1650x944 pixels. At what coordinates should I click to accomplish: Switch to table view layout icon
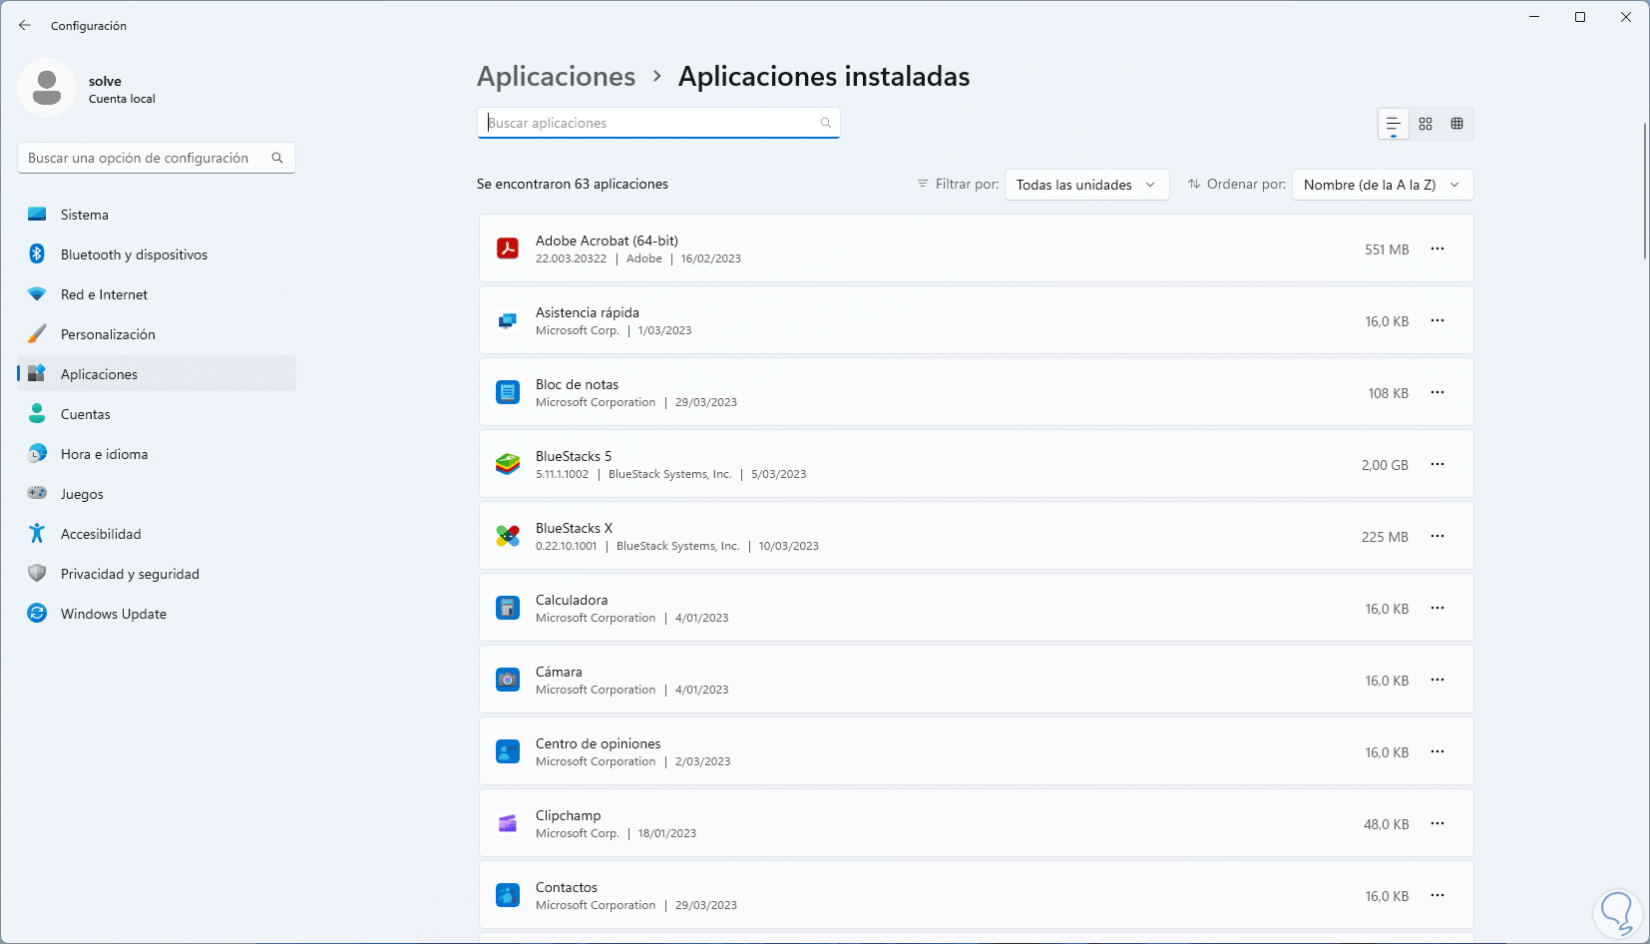pyautogui.click(x=1457, y=124)
